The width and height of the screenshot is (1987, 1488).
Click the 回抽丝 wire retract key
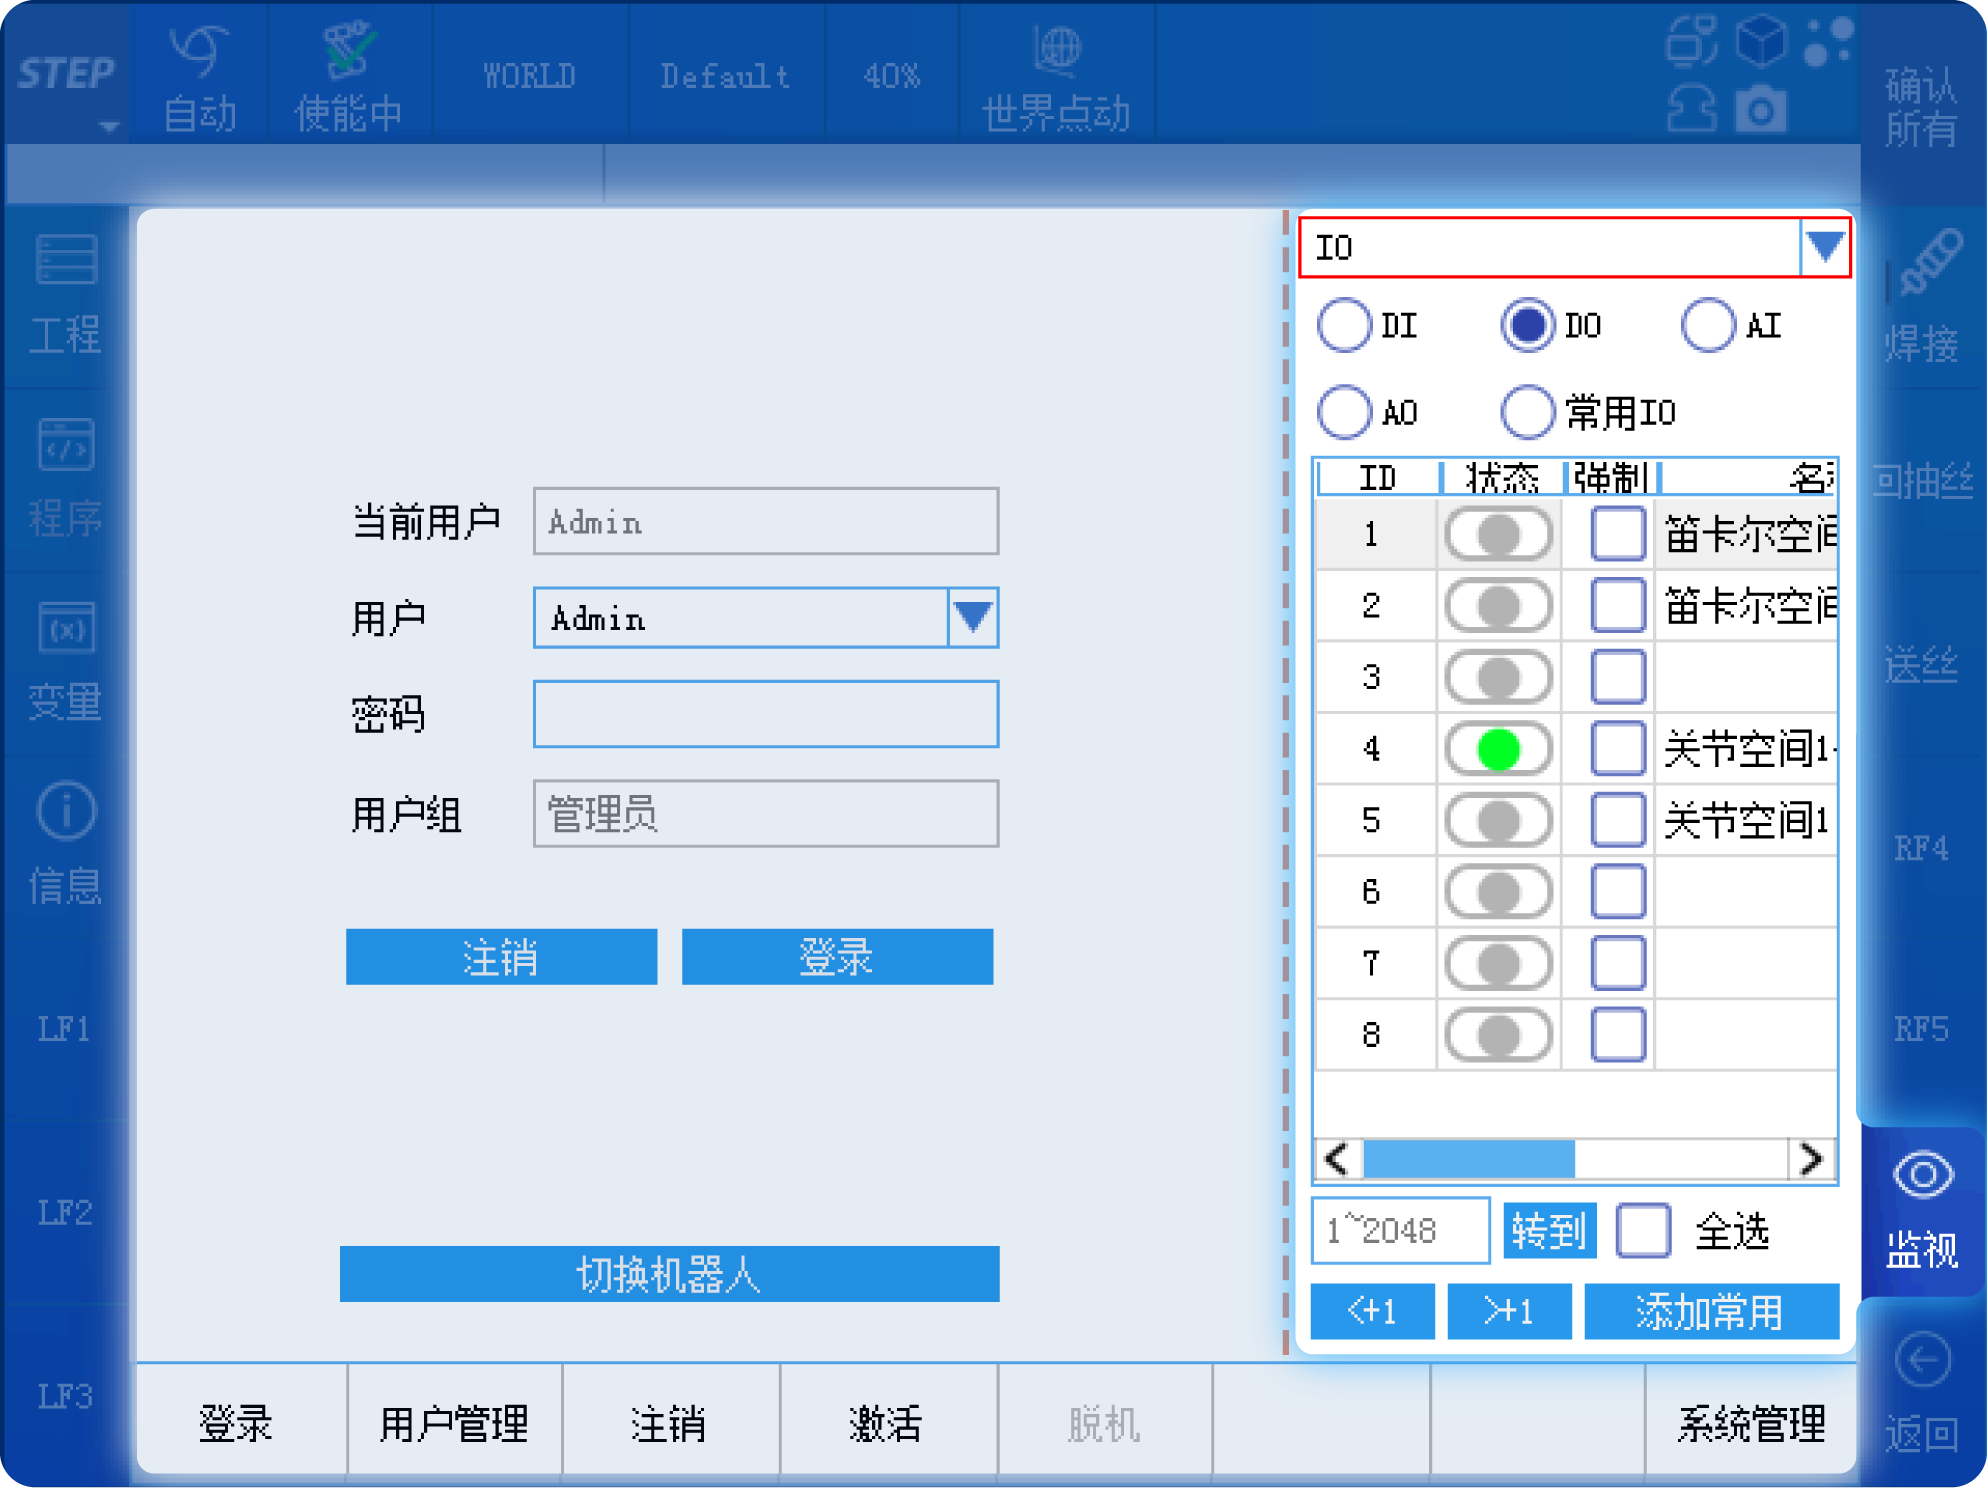(1921, 481)
